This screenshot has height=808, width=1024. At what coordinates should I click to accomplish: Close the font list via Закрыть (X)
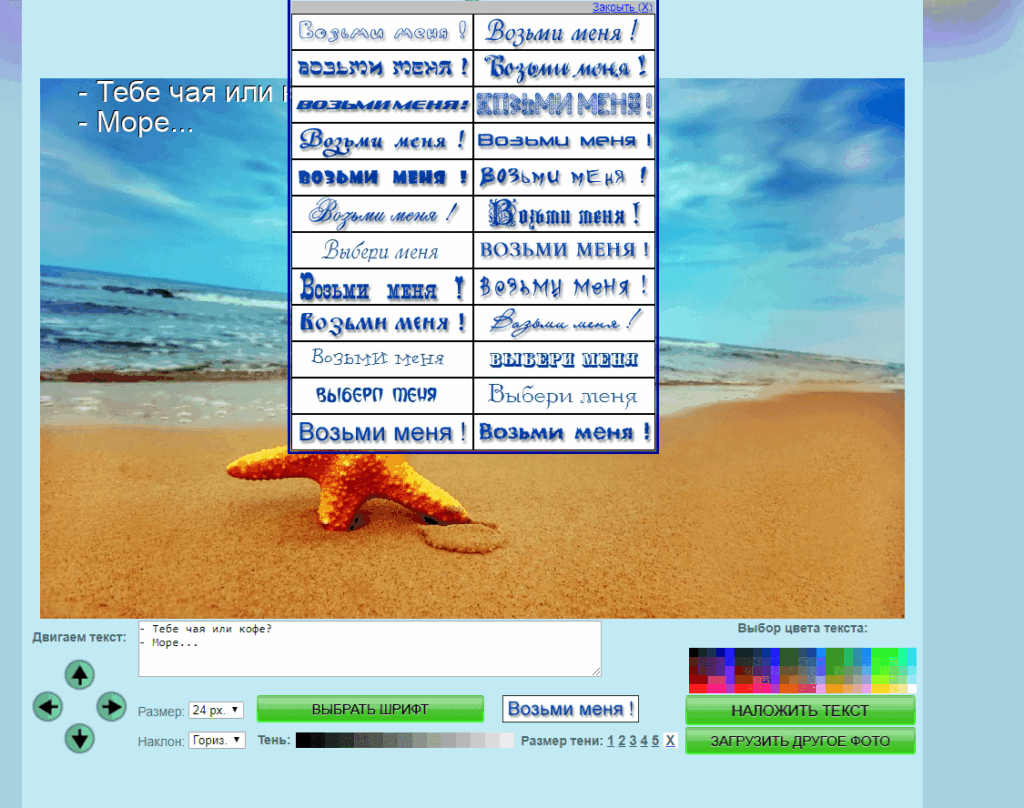click(x=622, y=7)
